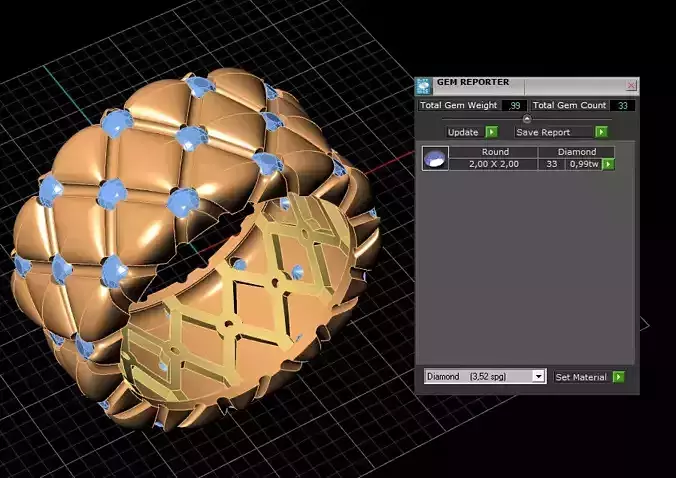Click the Update button label
676x478 pixels.
point(463,132)
